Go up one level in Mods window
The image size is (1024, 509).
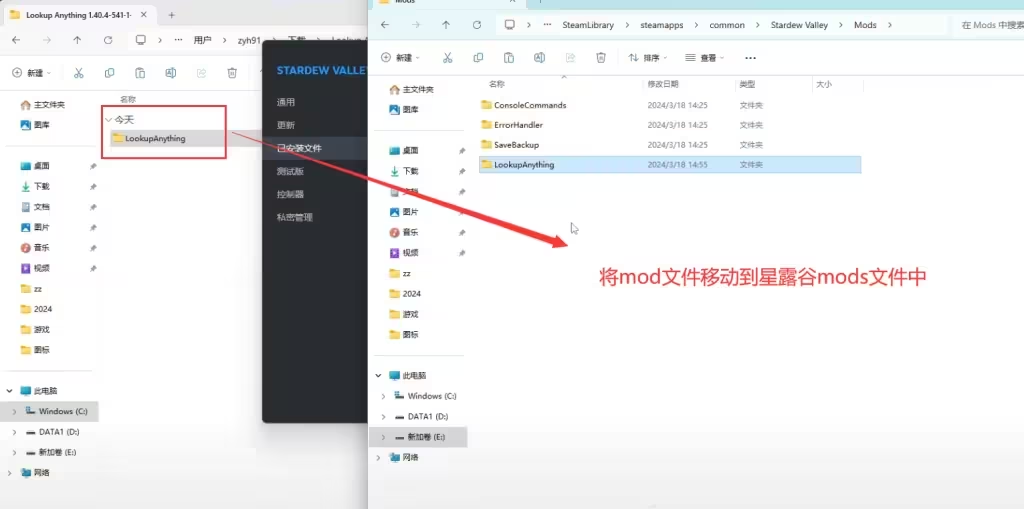click(446, 25)
